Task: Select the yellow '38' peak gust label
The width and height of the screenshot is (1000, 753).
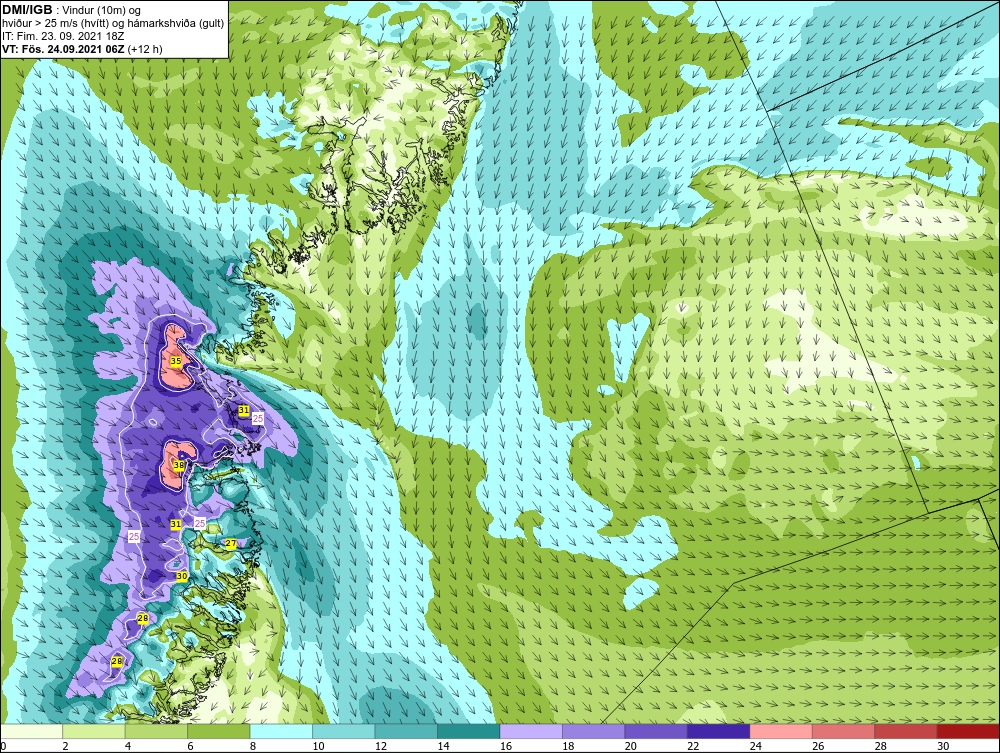Action: (179, 466)
